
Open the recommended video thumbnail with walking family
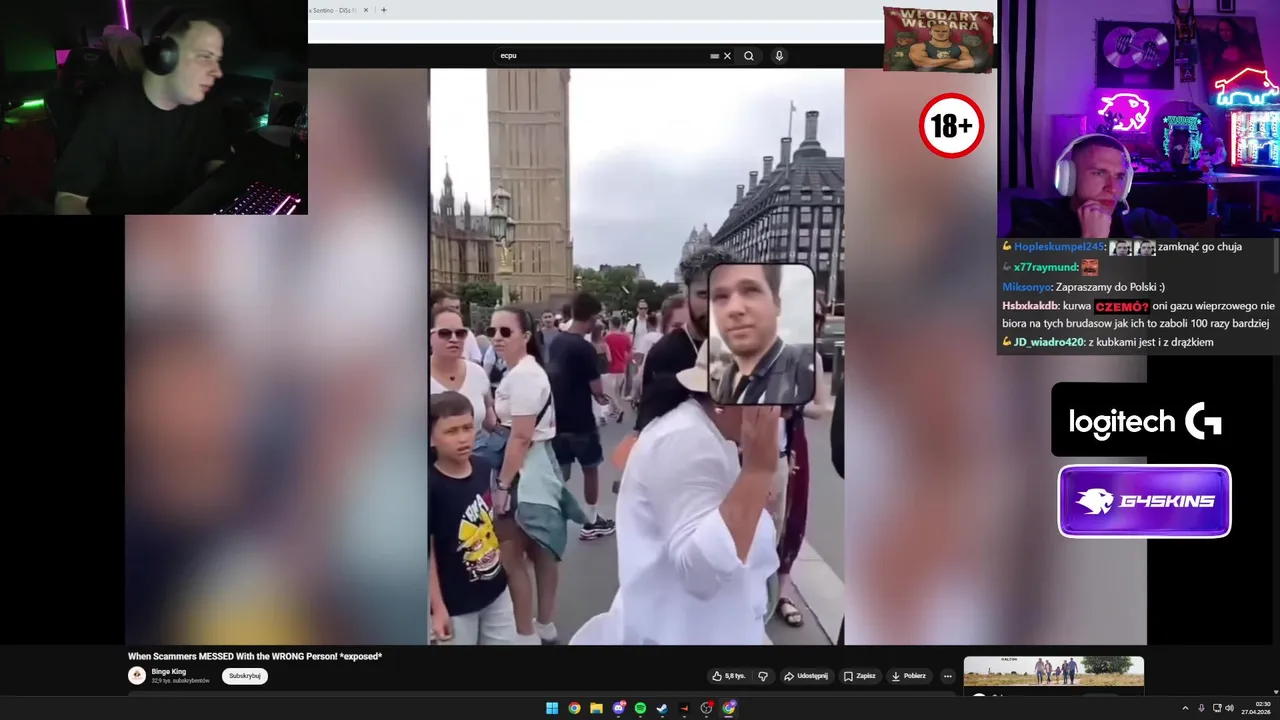pyautogui.click(x=1054, y=671)
